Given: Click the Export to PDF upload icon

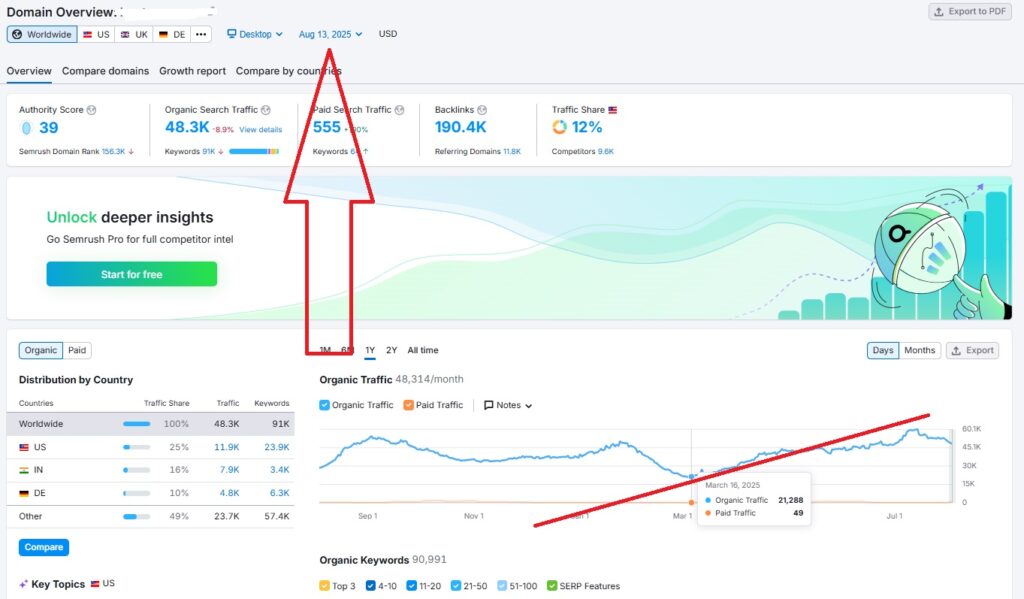Looking at the screenshot, I should point(938,12).
